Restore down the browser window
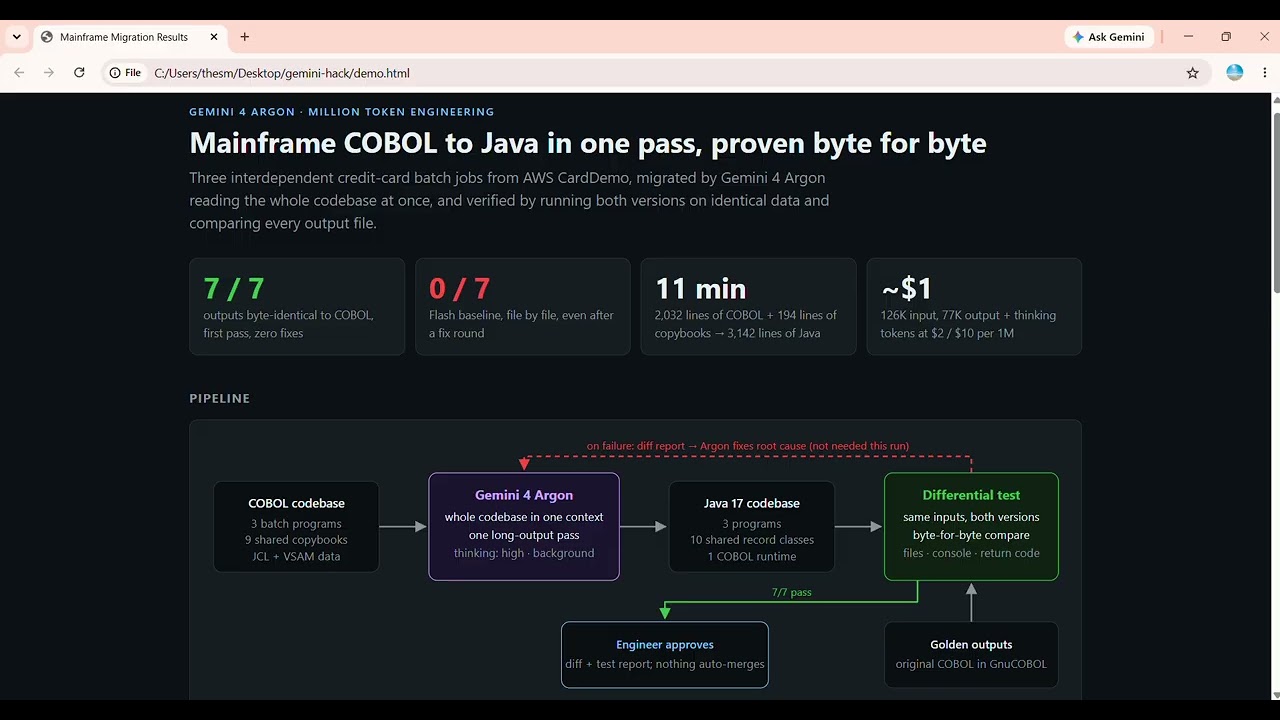The image size is (1280, 720). (1226, 37)
